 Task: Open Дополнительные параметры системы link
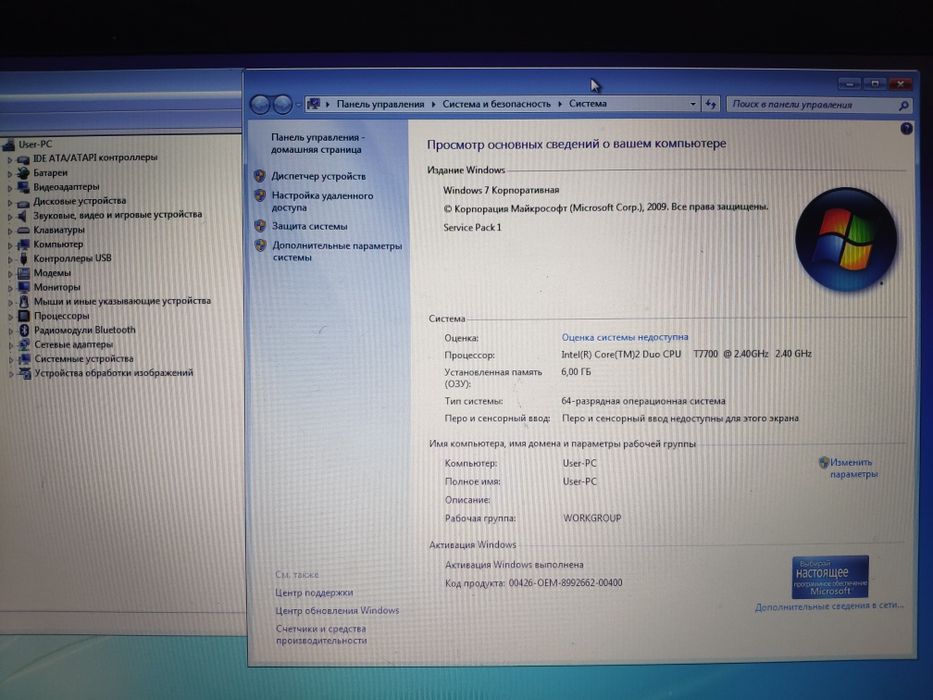[337, 251]
